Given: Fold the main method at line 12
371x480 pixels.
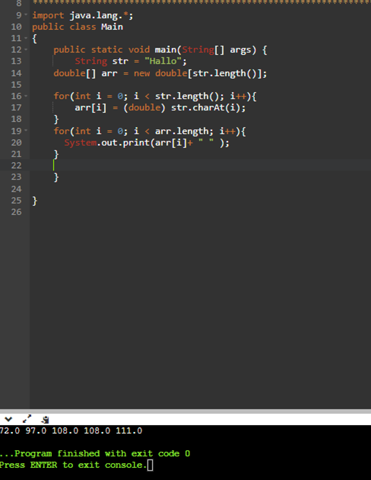Looking at the screenshot, I should click(26, 50).
